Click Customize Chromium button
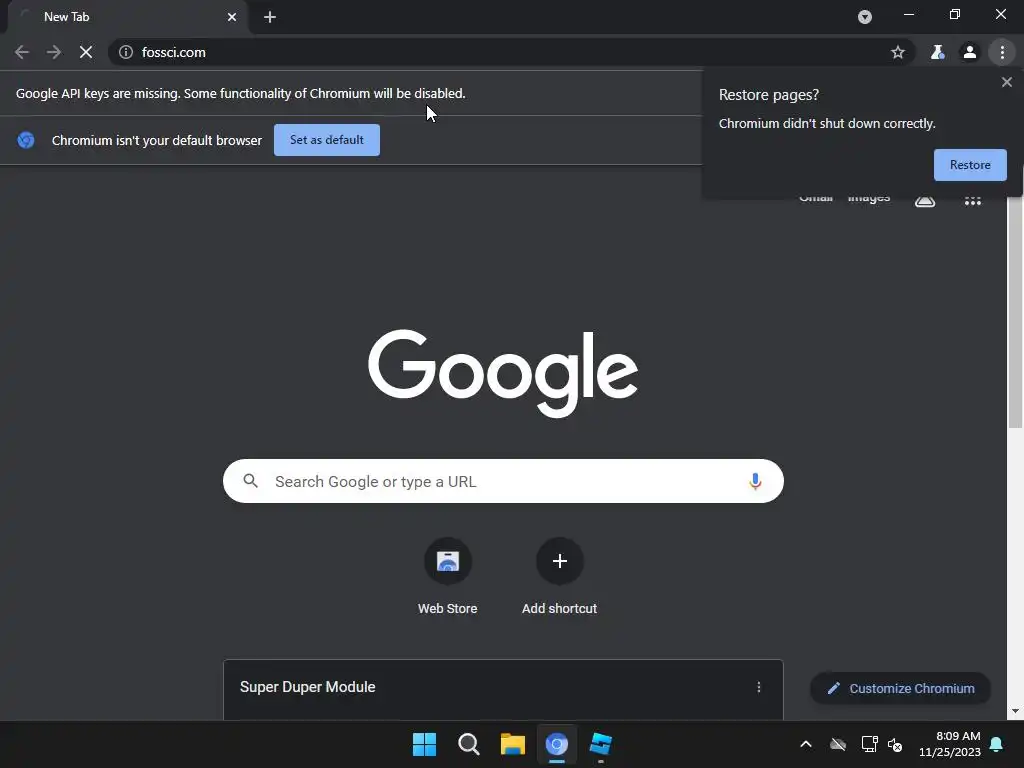1024x768 pixels. (901, 688)
